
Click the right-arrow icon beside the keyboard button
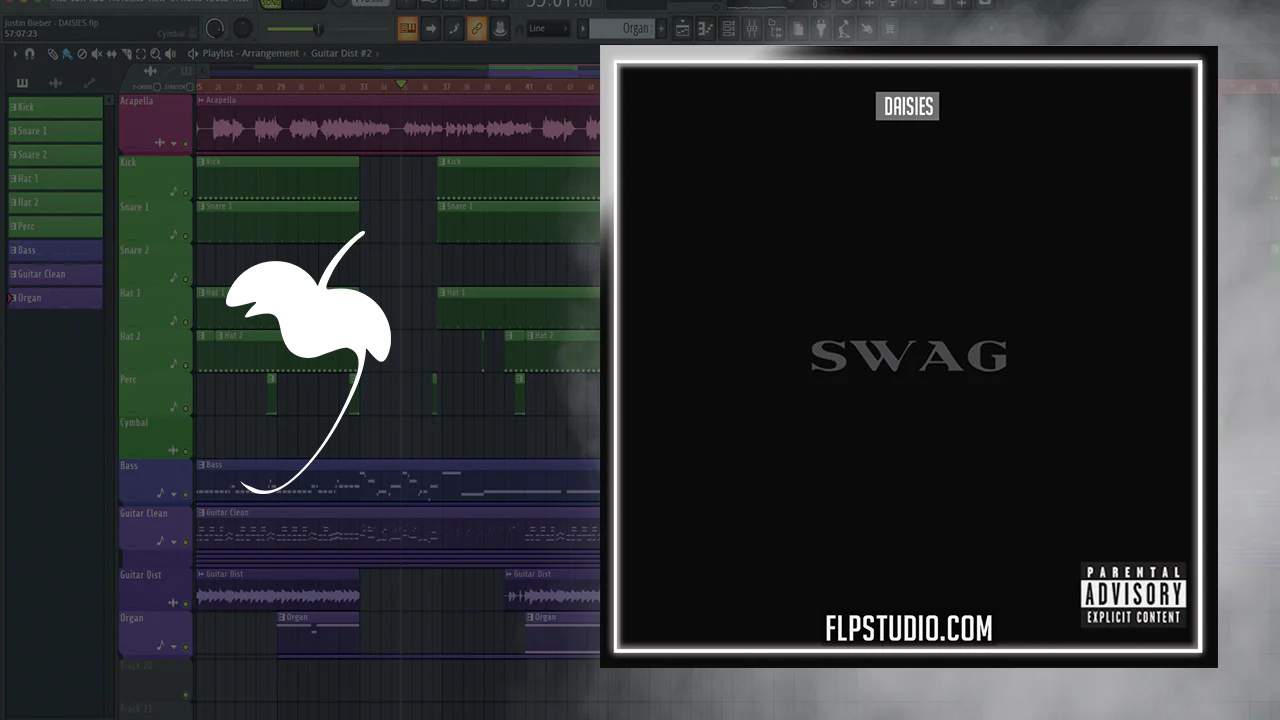coord(431,29)
